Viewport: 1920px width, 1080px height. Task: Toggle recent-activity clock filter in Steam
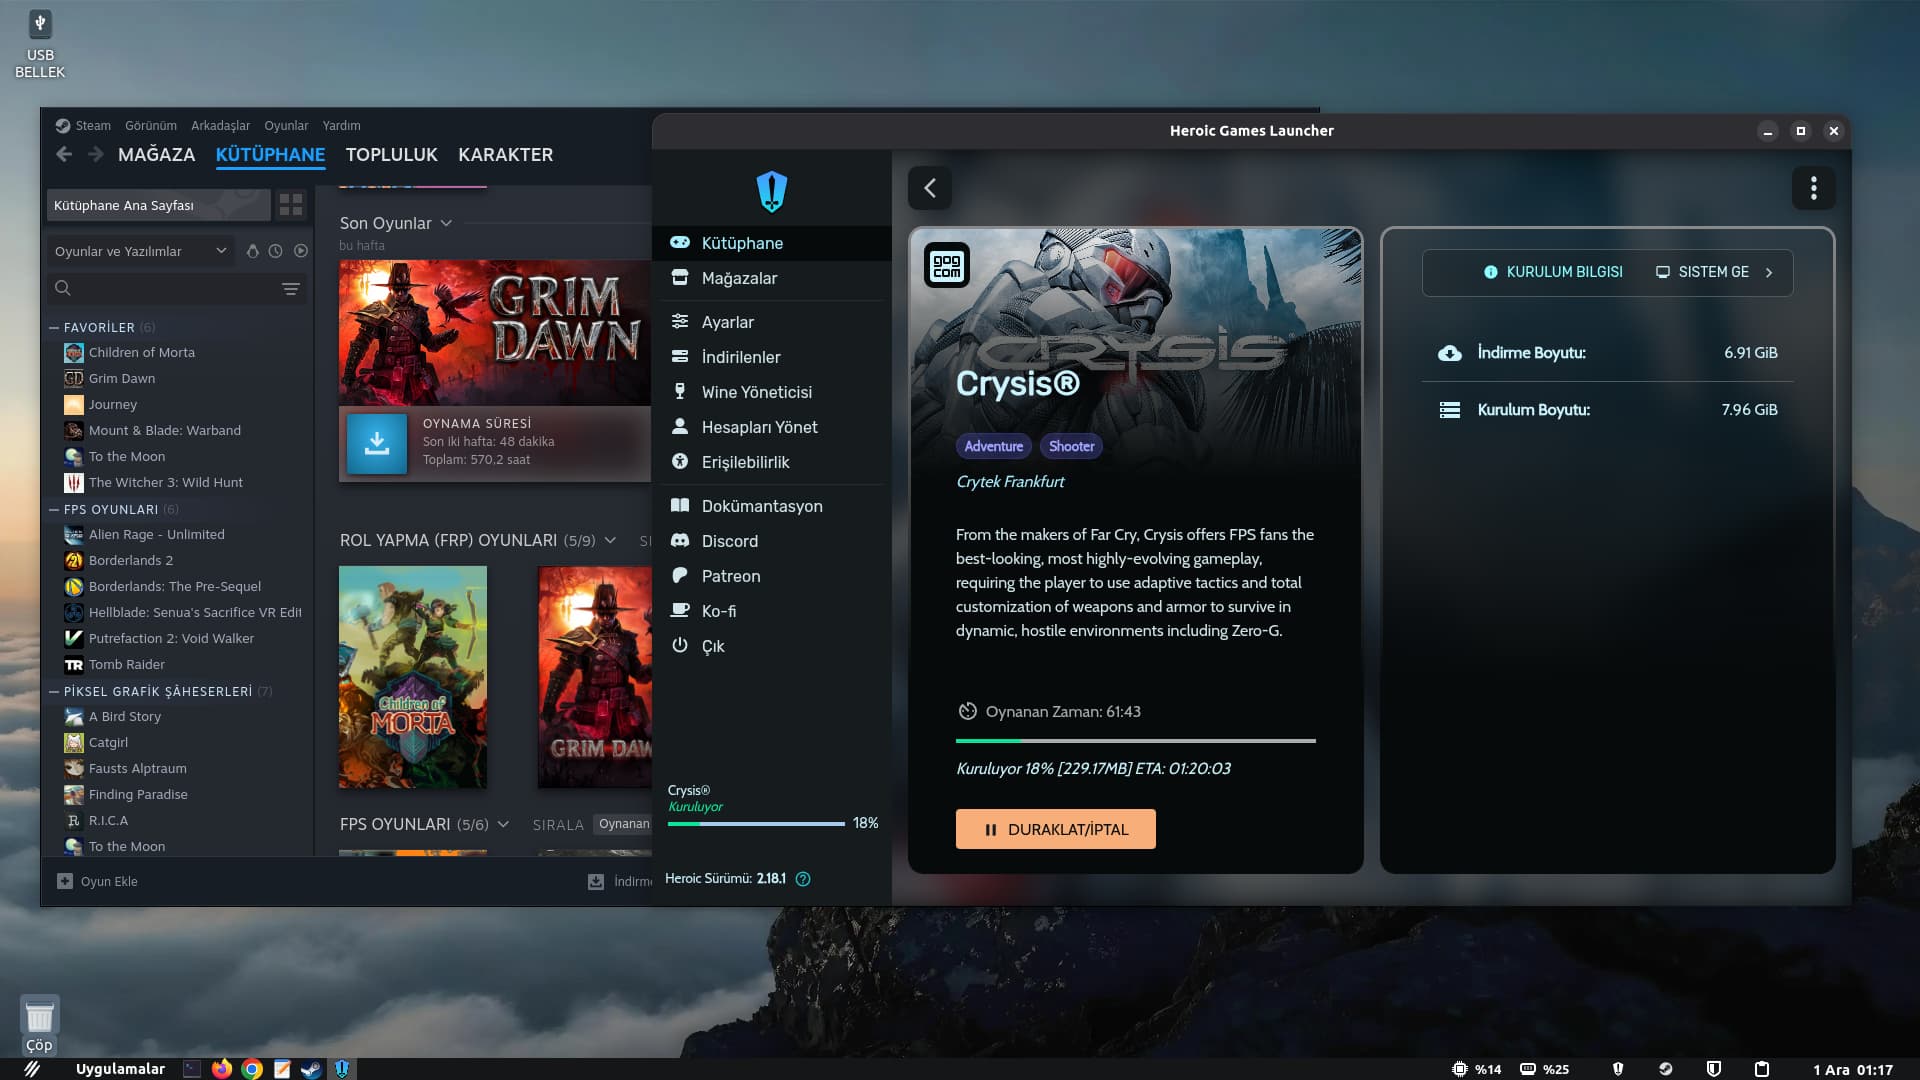click(276, 251)
